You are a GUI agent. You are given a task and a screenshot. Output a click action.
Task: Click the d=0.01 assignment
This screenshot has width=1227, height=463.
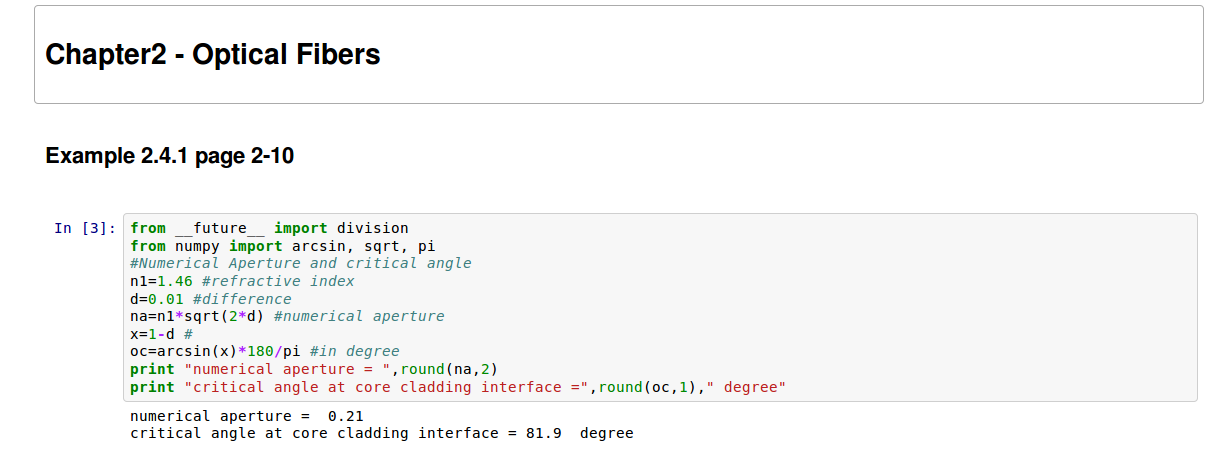[x=161, y=299]
